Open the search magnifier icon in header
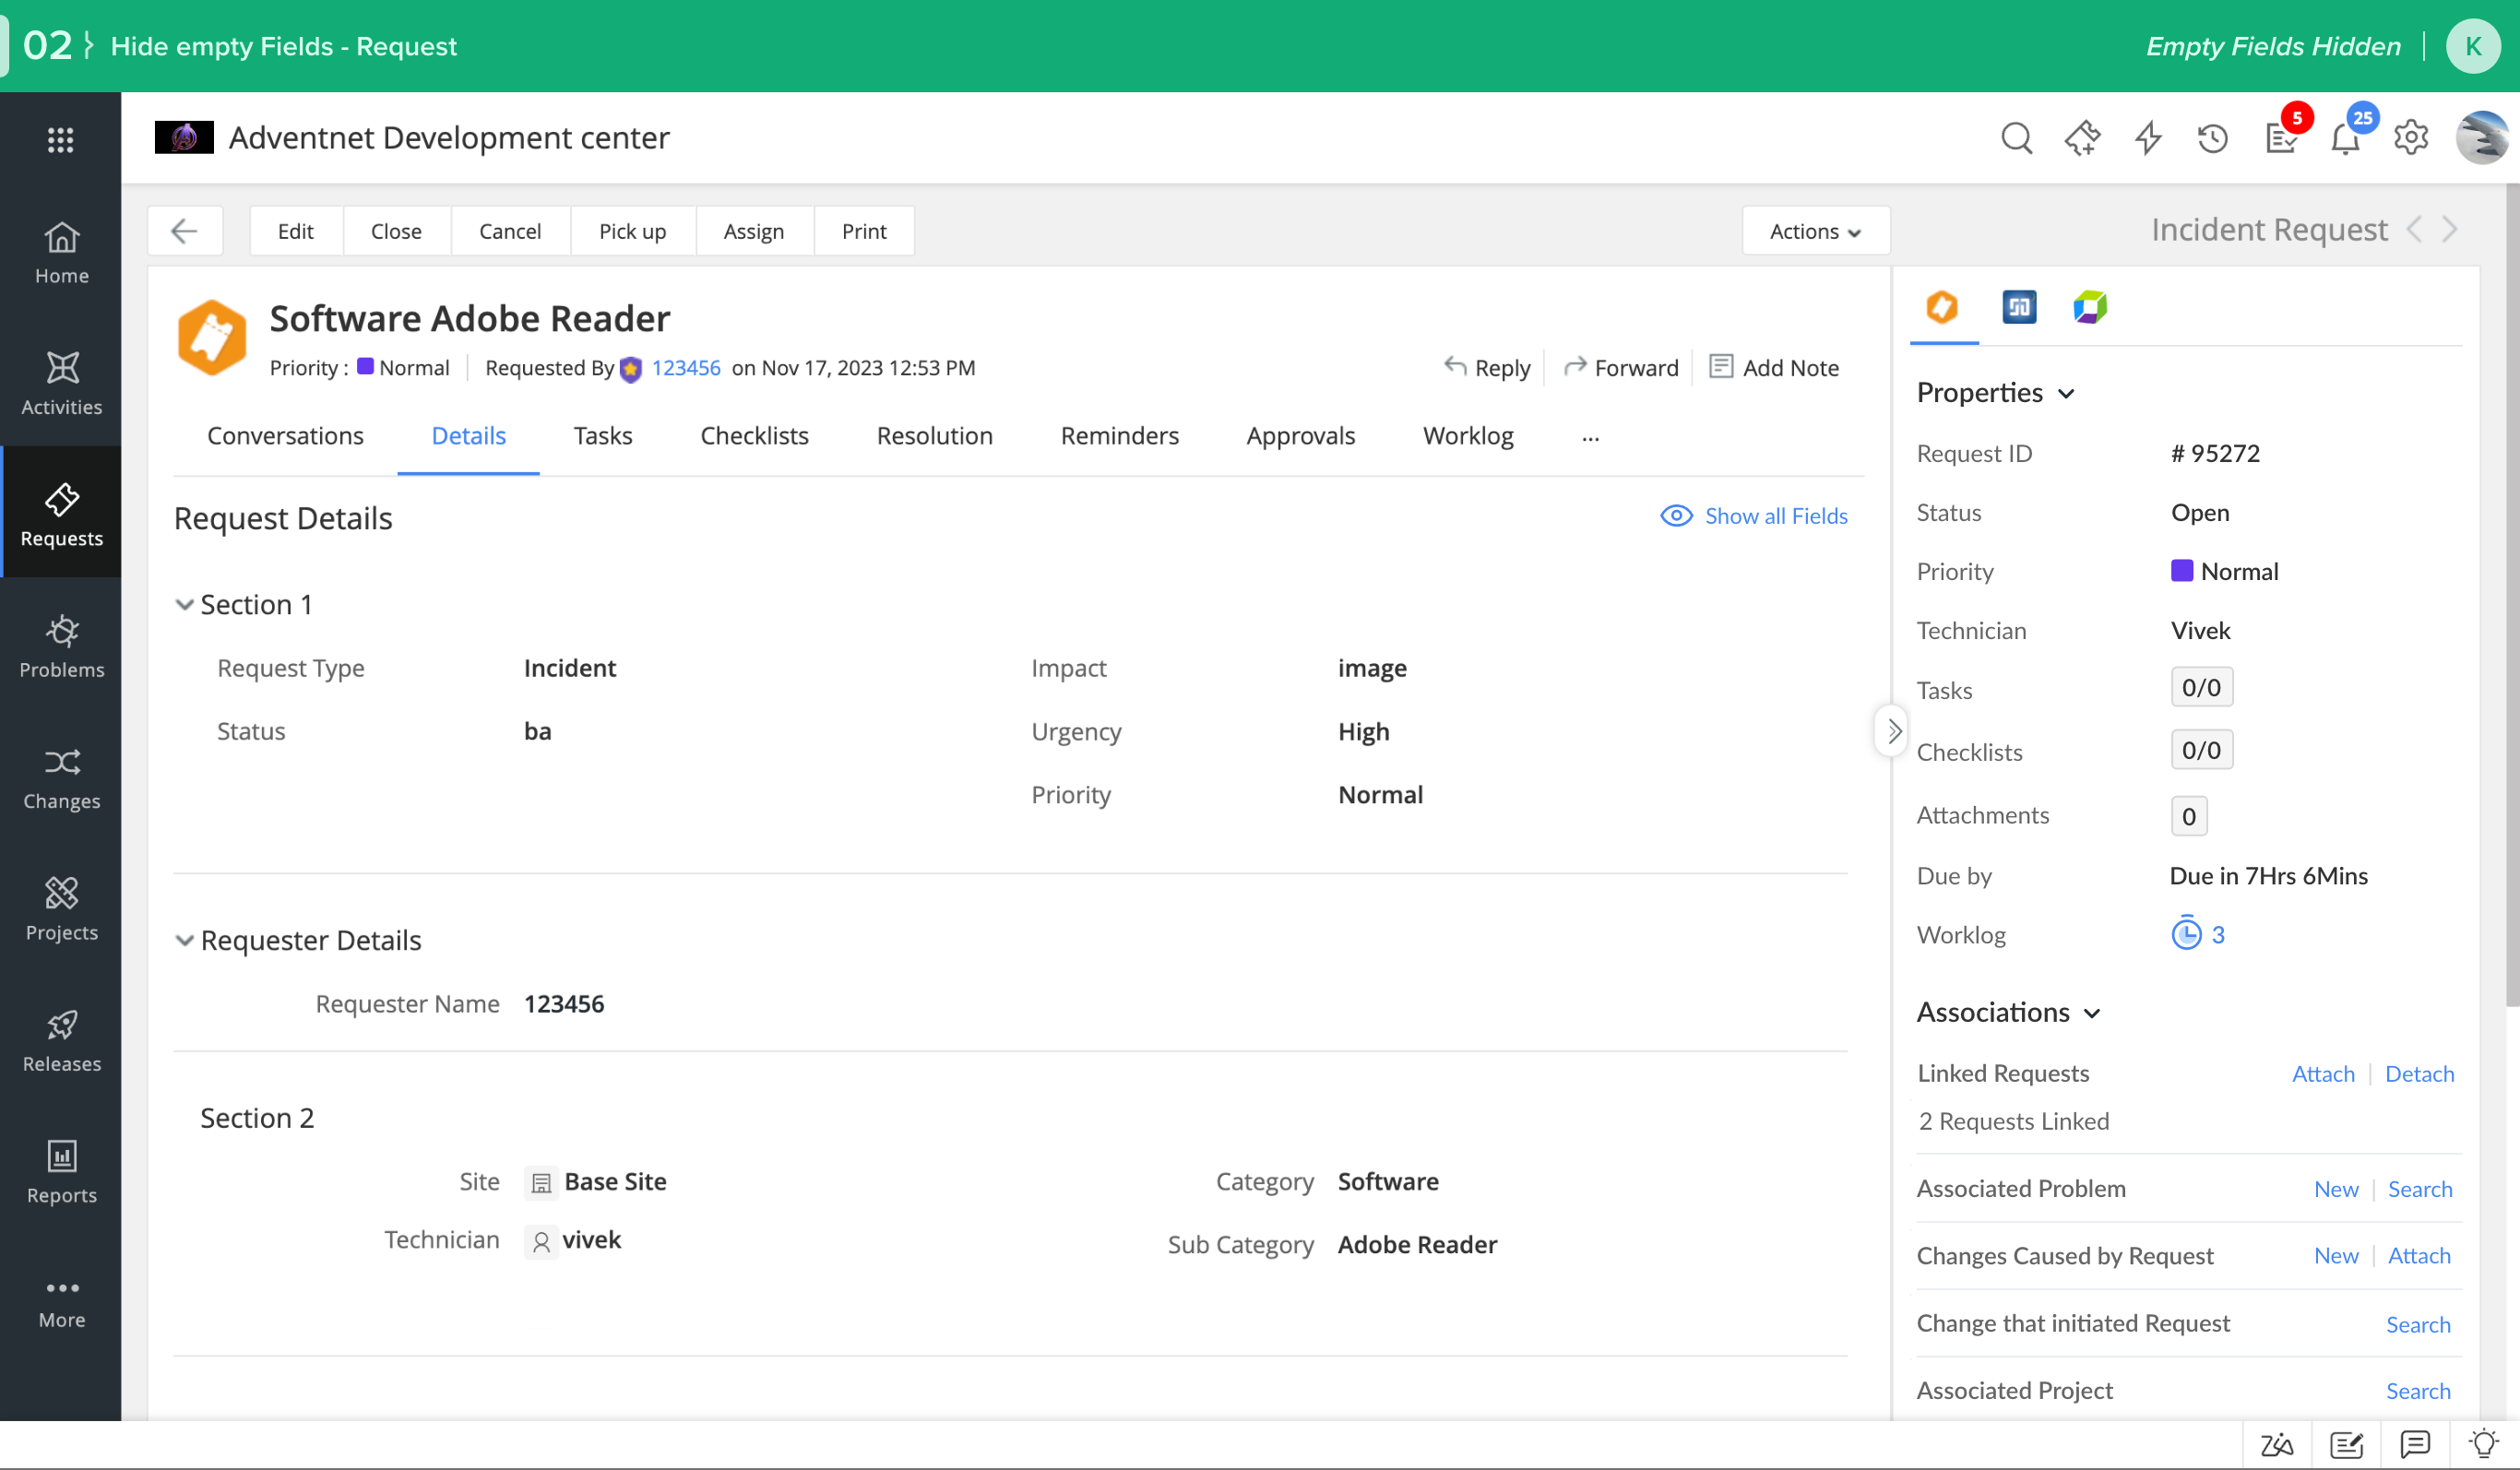 point(2016,138)
